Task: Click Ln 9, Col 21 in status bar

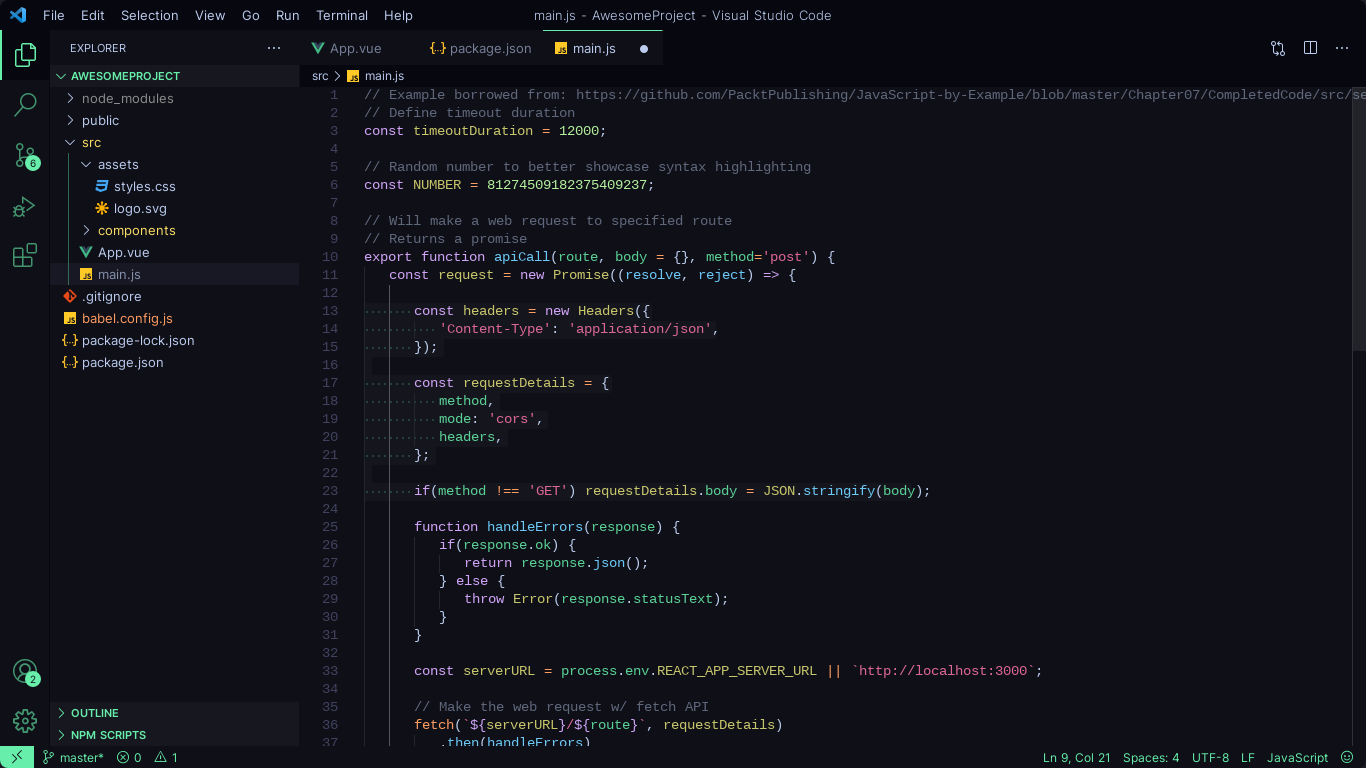Action: click(1076, 758)
